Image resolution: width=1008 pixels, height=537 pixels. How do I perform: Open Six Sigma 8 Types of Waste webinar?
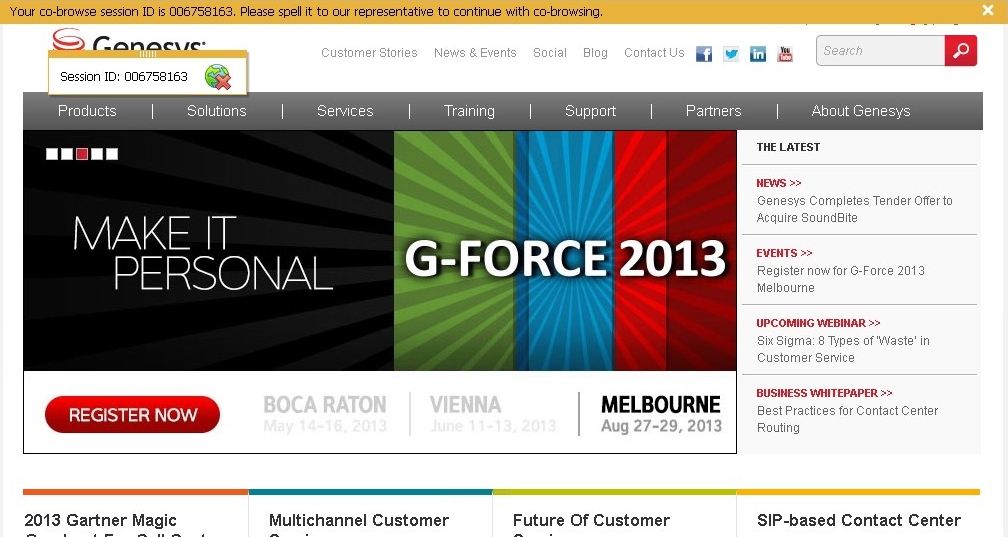click(x=843, y=349)
